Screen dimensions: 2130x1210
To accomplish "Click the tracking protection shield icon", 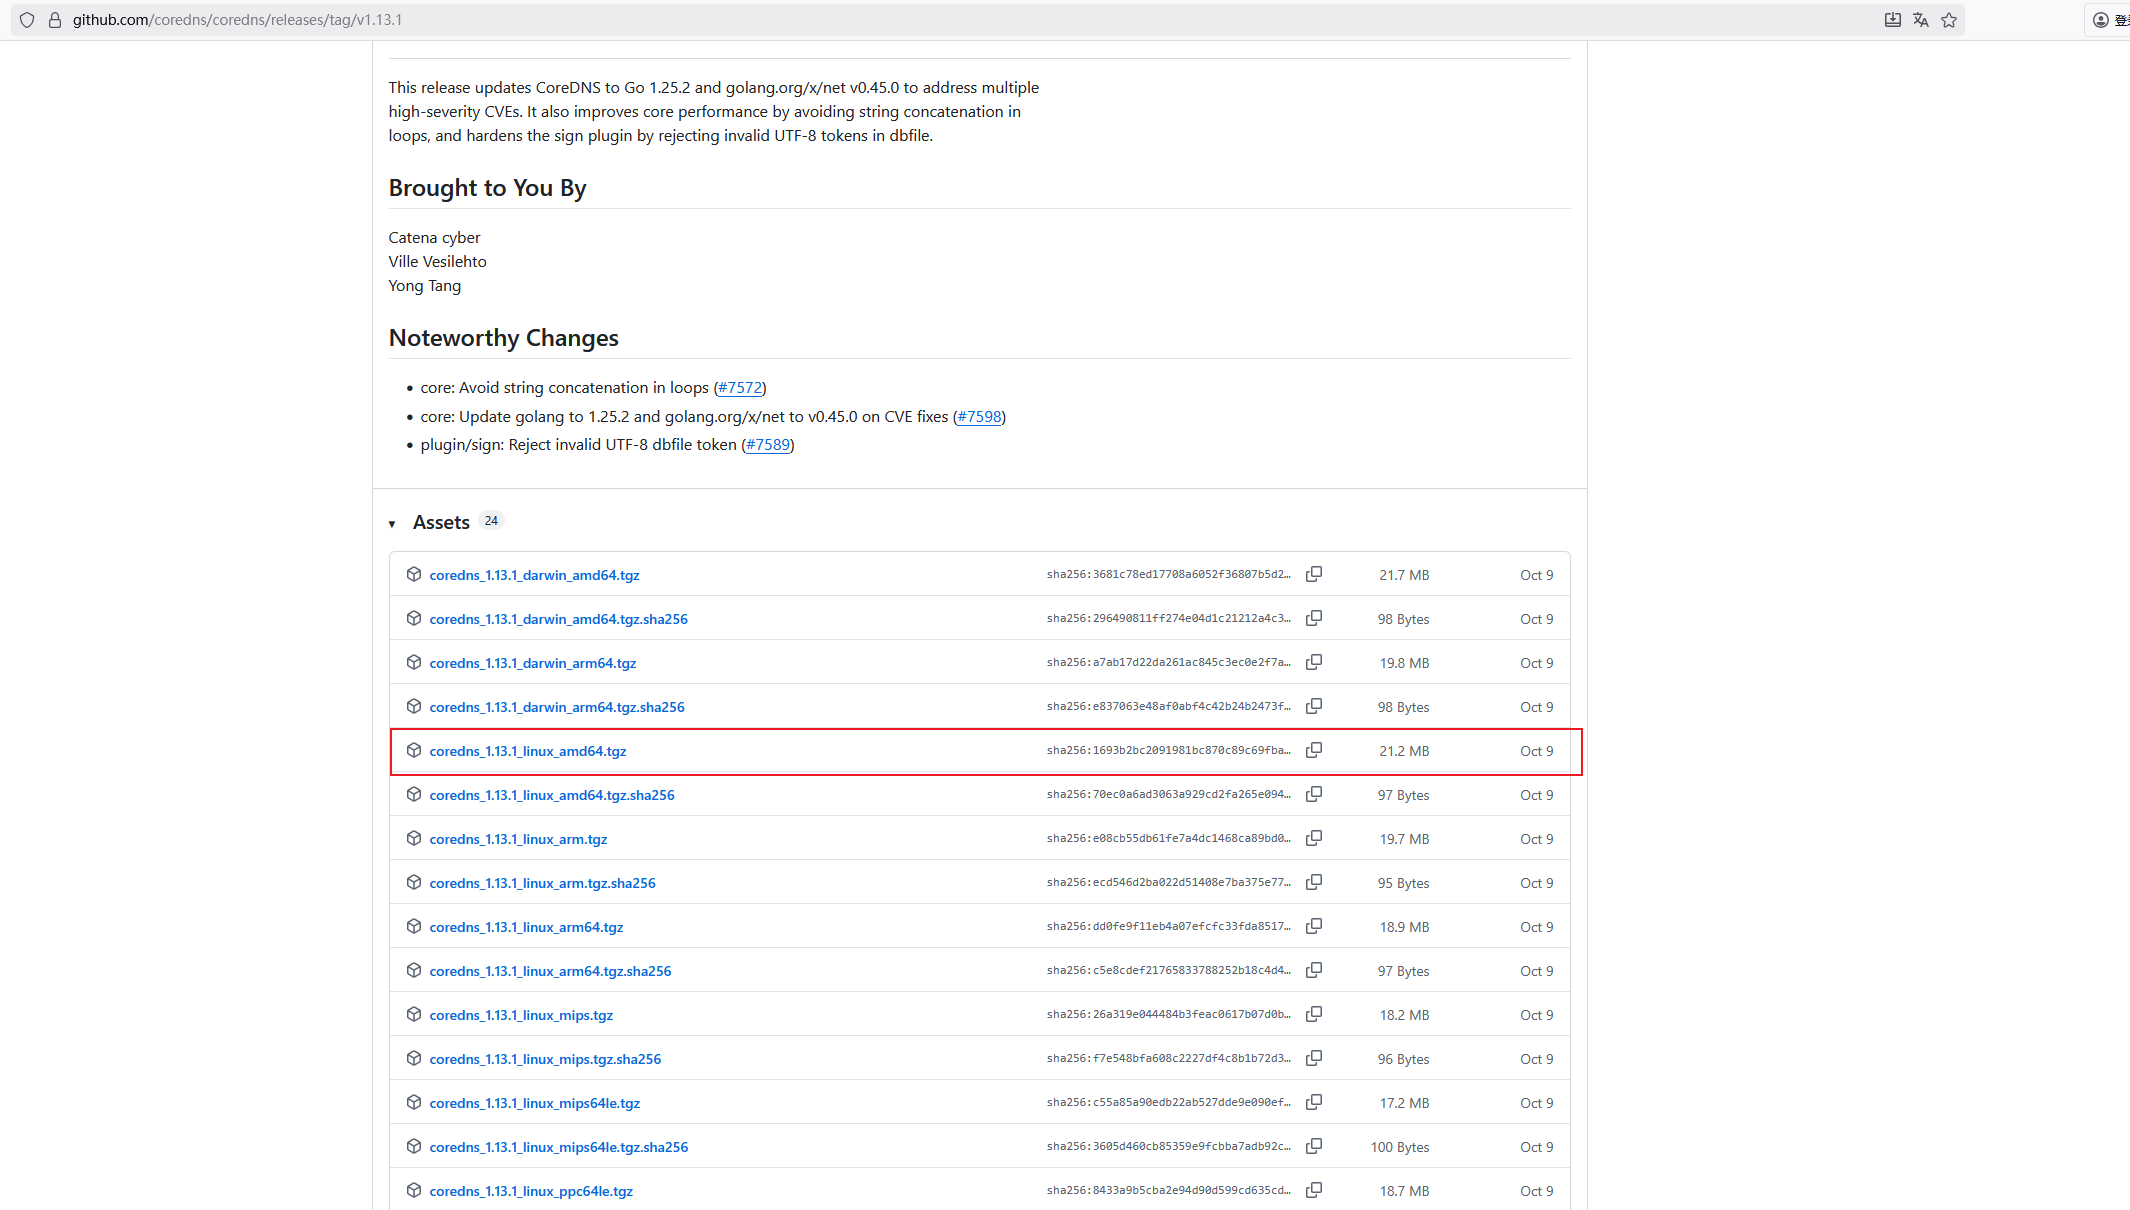I will [27, 20].
